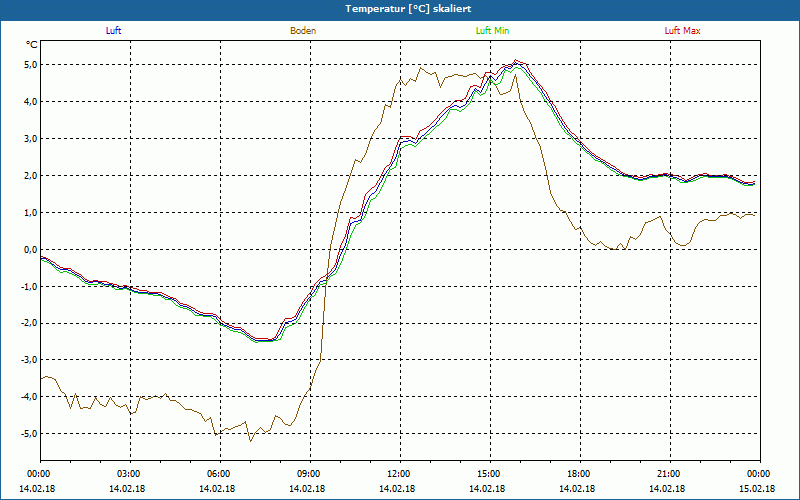Click the 4,0 y-axis value
The width and height of the screenshot is (800, 500).
[x=31, y=102]
